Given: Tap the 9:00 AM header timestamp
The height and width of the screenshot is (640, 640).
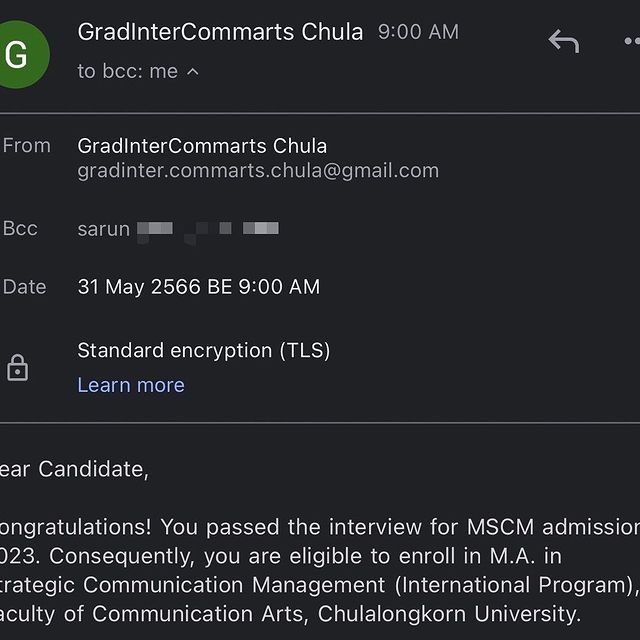Looking at the screenshot, I should pos(418,32).
